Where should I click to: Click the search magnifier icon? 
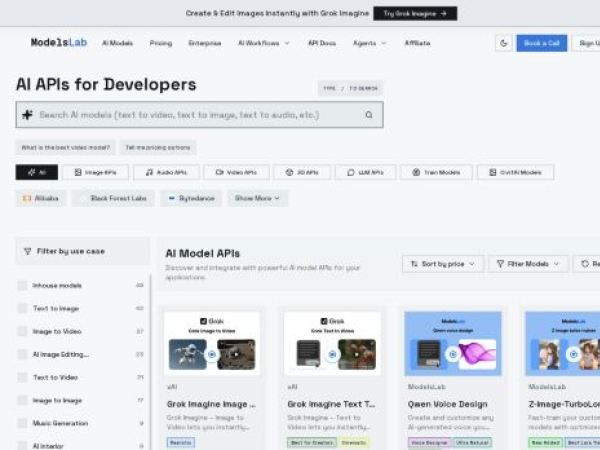coord(368,115)
